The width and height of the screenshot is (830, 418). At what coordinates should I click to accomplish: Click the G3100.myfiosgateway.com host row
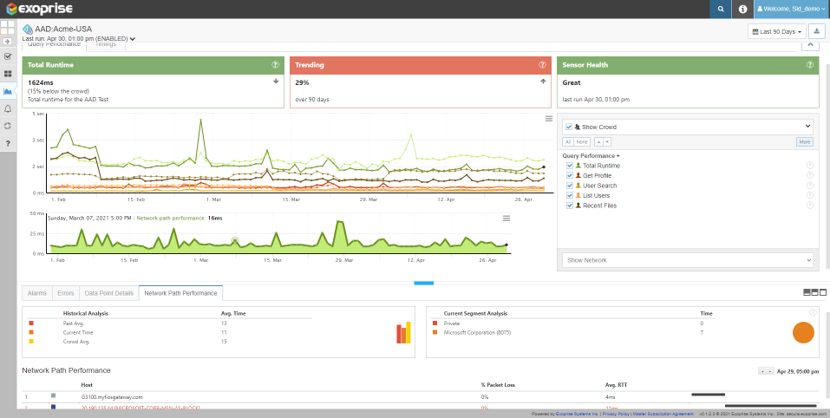[423, 396]
